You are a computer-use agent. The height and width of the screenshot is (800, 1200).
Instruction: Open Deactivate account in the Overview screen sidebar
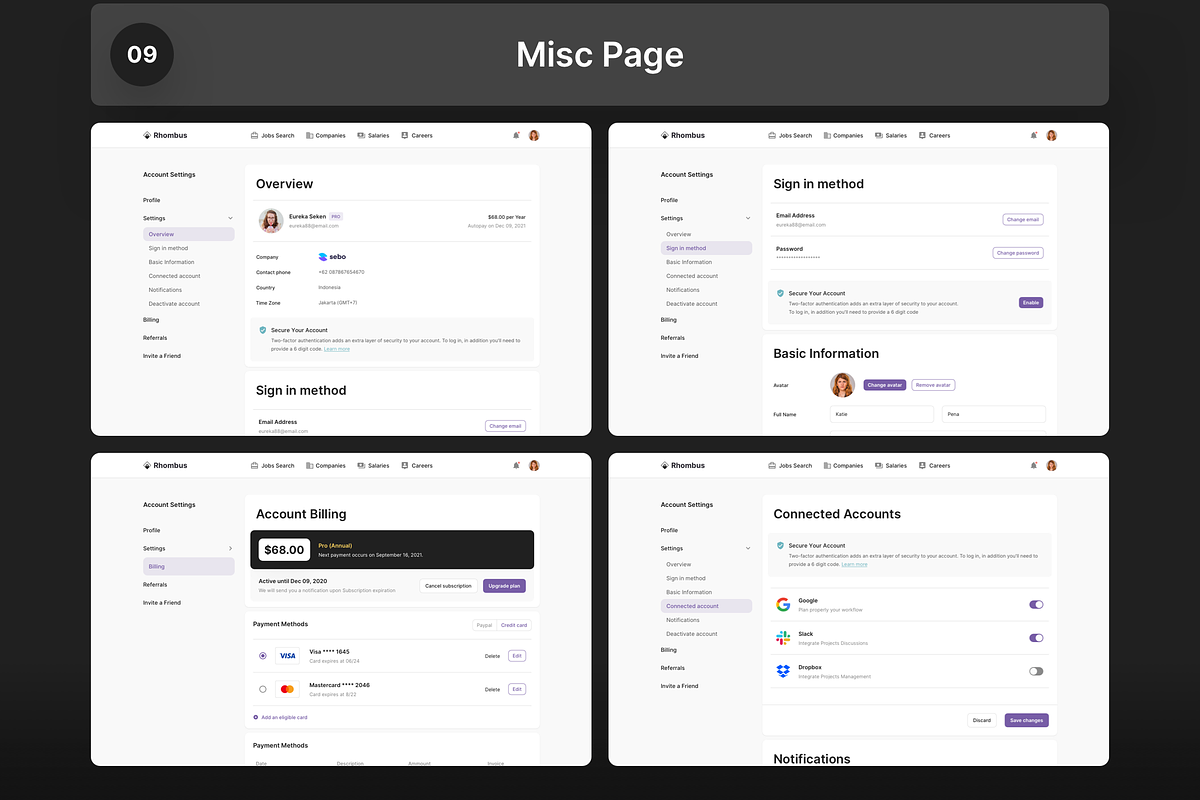[x=174, y=304]
